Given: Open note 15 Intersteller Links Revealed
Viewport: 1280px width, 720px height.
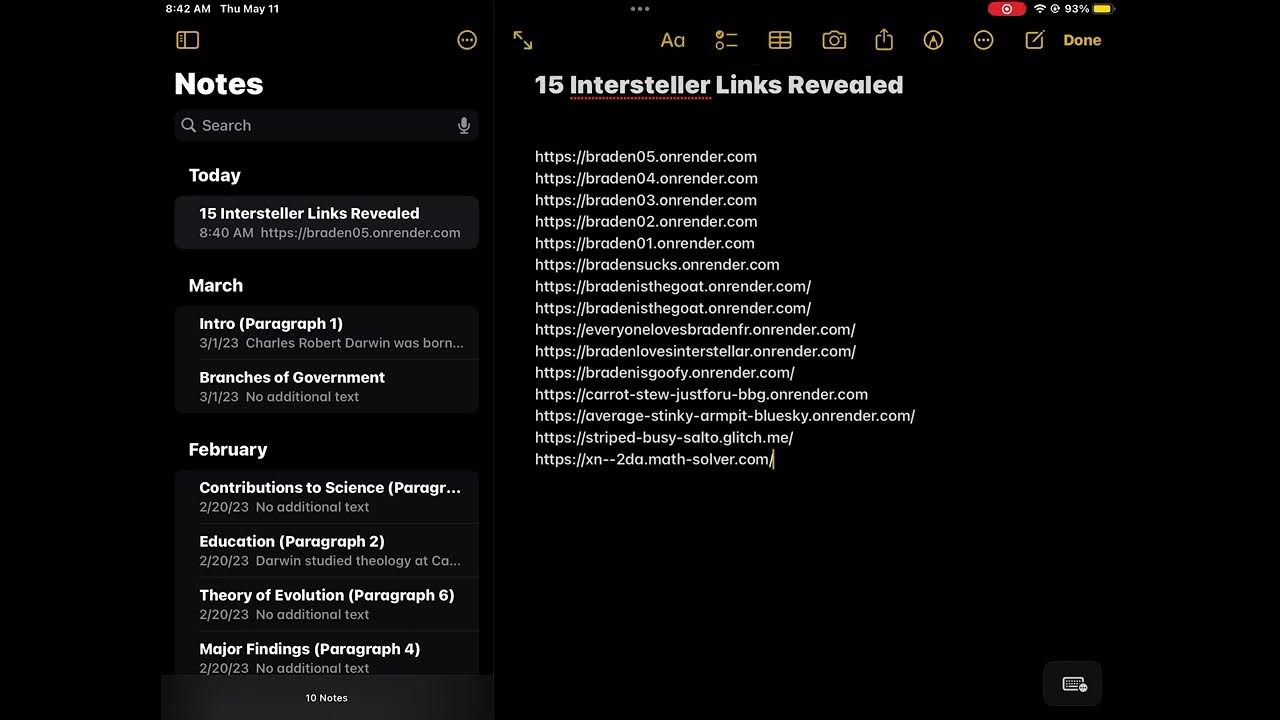Looking at the screenshot, I should [x=326, y=222].
